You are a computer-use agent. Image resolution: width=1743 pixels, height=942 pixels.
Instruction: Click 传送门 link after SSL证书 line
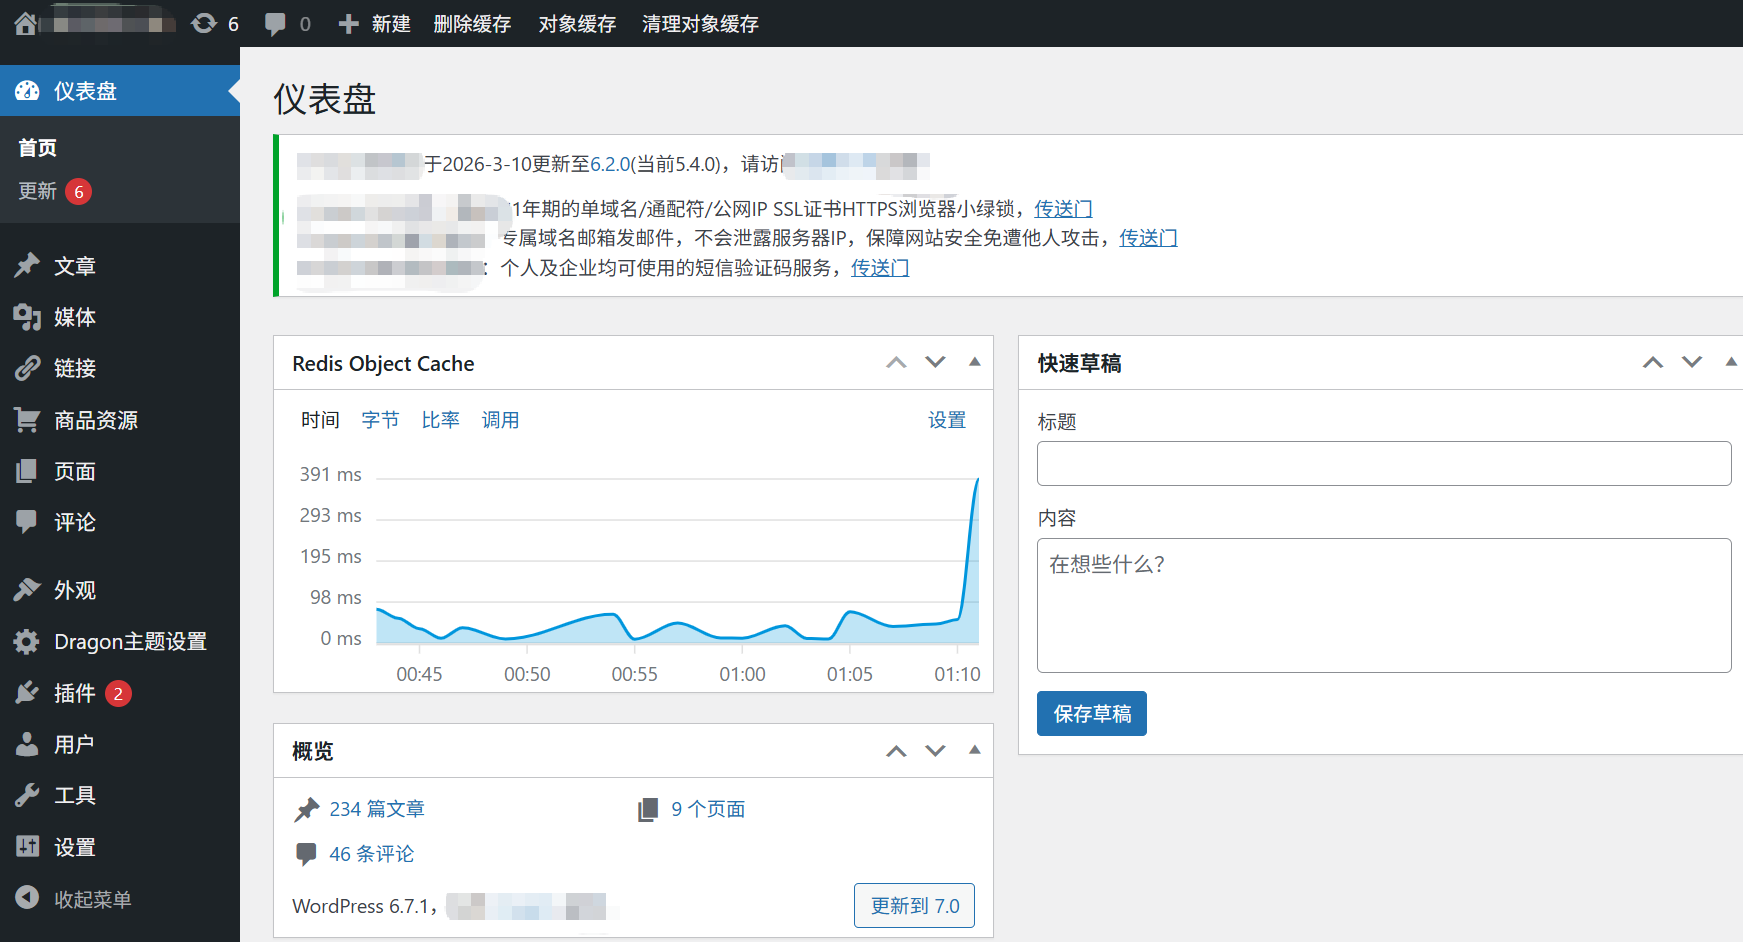click(1063, 209)
